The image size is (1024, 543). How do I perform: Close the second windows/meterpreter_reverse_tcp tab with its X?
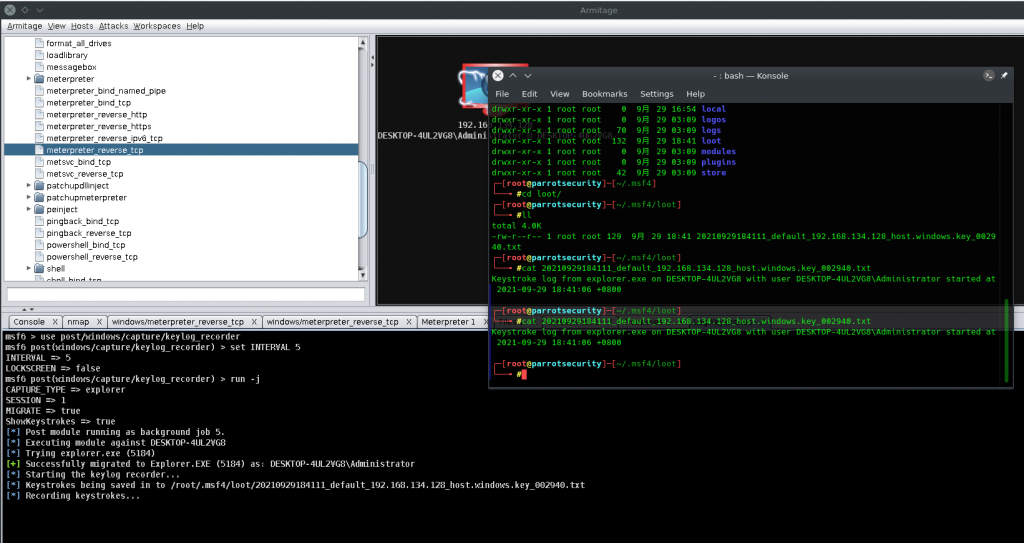(409, 322)
